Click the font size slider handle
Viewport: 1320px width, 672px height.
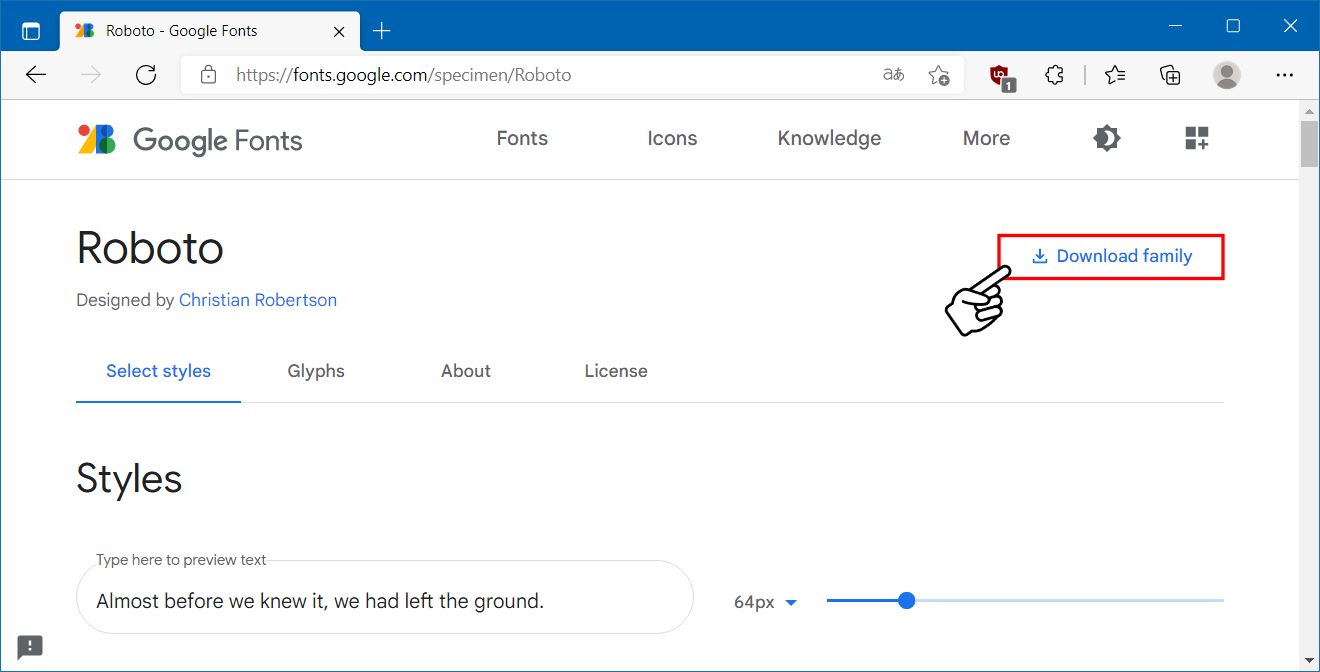[x=906, y=601]
